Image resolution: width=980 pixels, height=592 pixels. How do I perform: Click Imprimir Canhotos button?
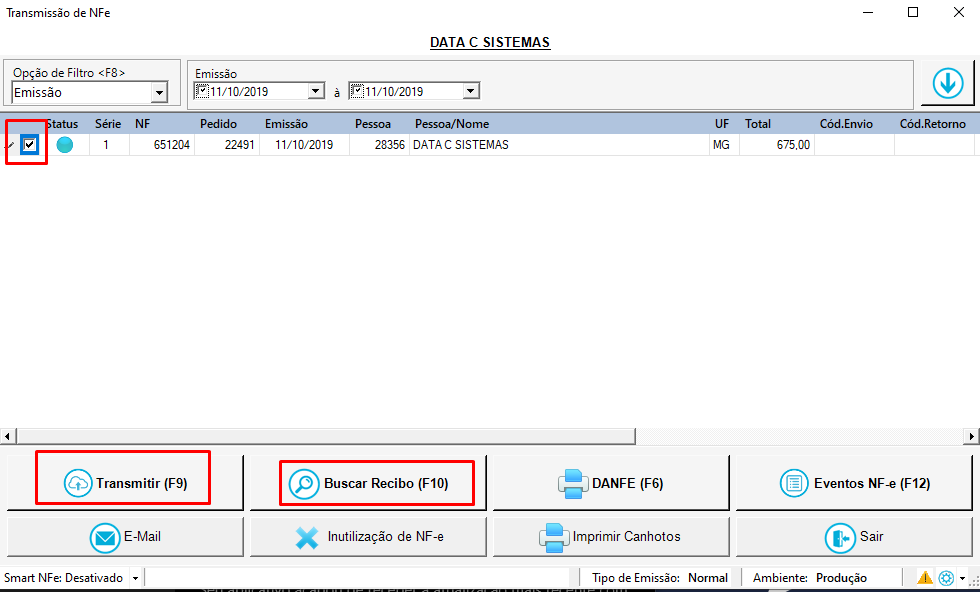coord(612,537)
